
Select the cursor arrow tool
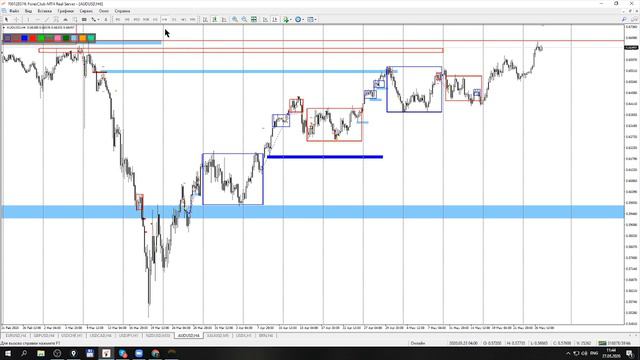click(6, 19)
